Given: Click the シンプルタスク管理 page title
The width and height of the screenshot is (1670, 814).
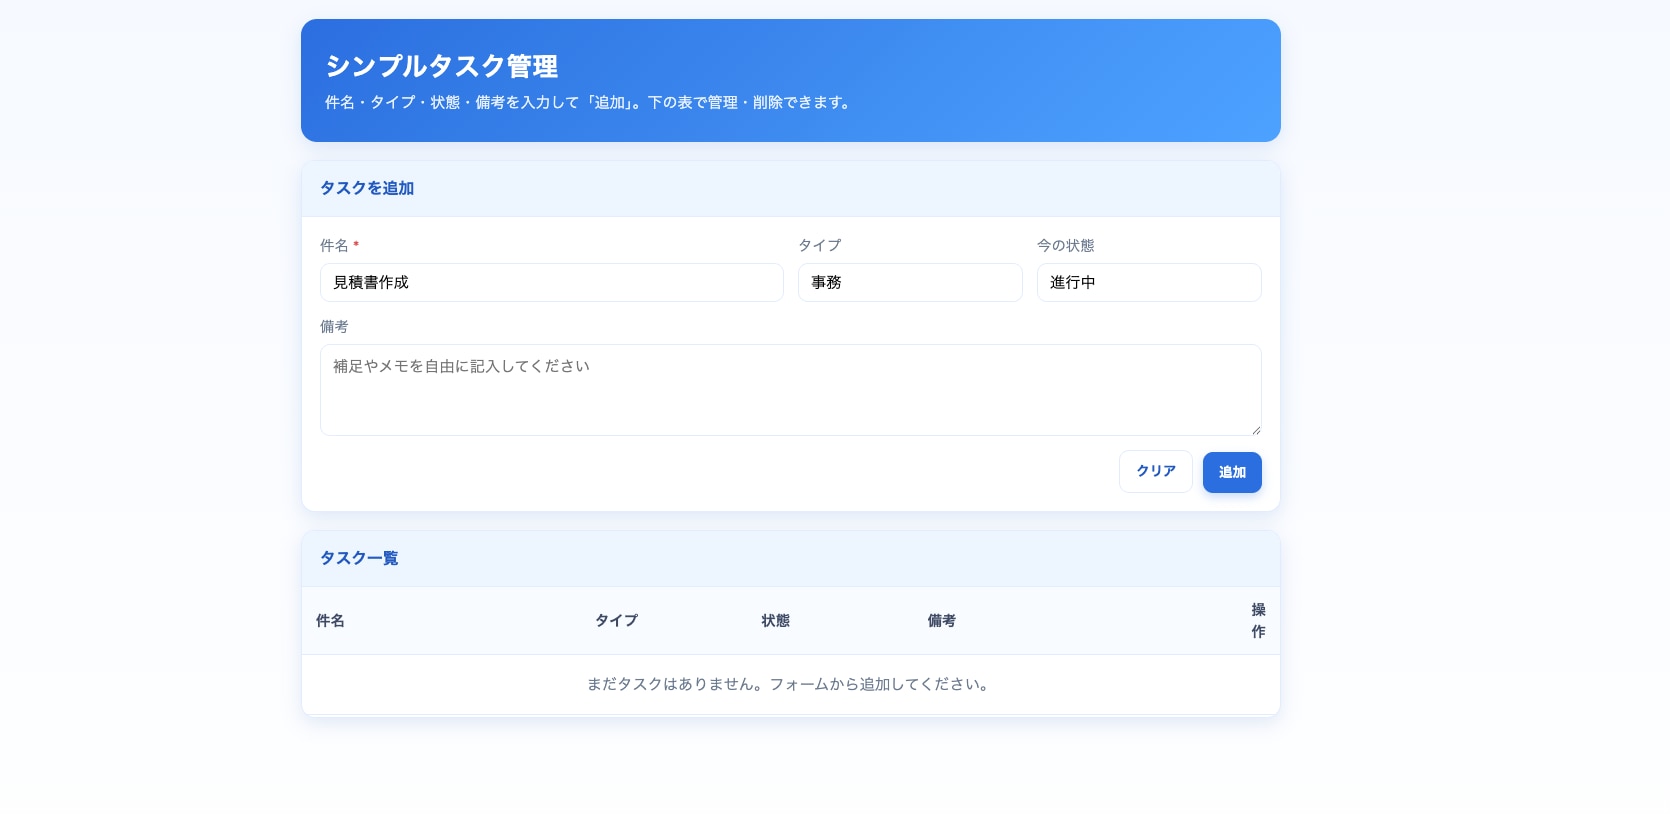Looking at the screenshot, I should pos(441,66).
